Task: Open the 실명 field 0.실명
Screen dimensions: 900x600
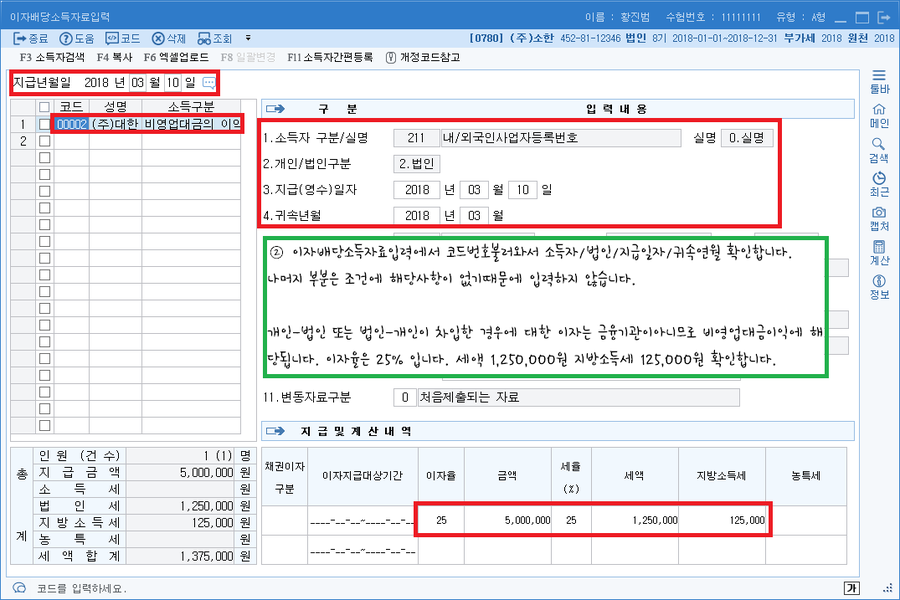Action: coord(747,138)
